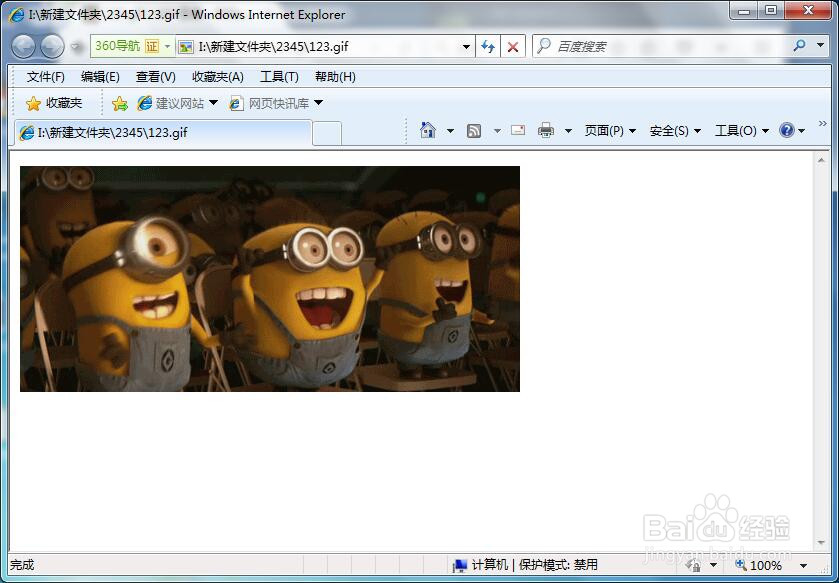Screen dimensions: 839x583
Task: Open the address bar history dropdown
Action: click(x=466, y=46)
